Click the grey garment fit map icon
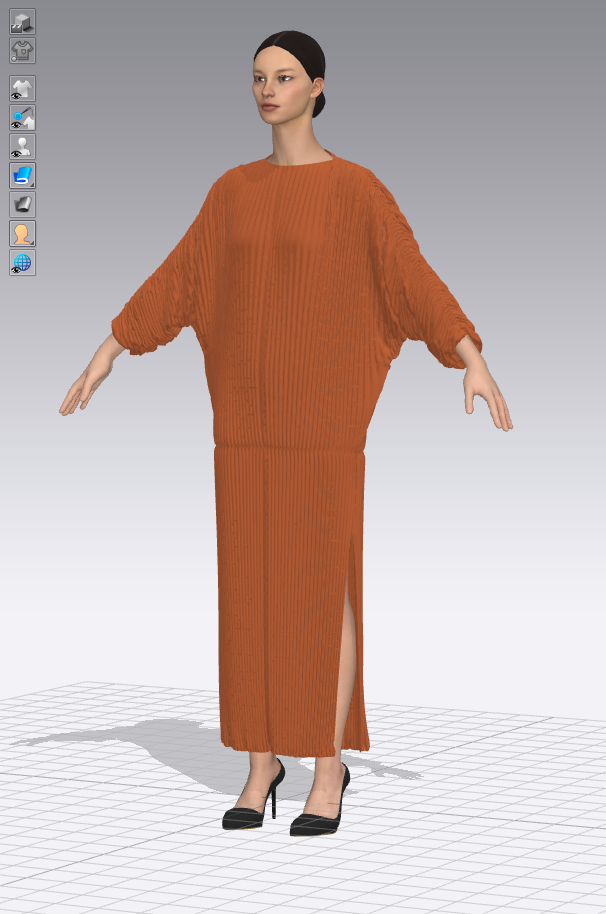The height and width of the screenshot is (914, 606). 22,51
